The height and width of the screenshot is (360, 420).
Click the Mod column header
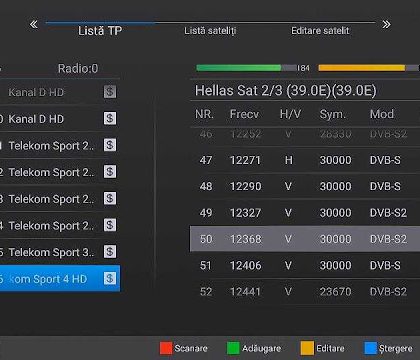[382, 114]
